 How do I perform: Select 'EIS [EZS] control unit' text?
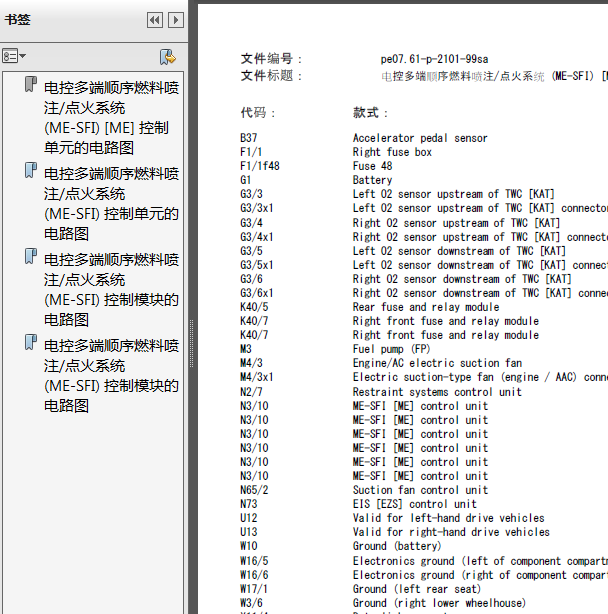415,504
